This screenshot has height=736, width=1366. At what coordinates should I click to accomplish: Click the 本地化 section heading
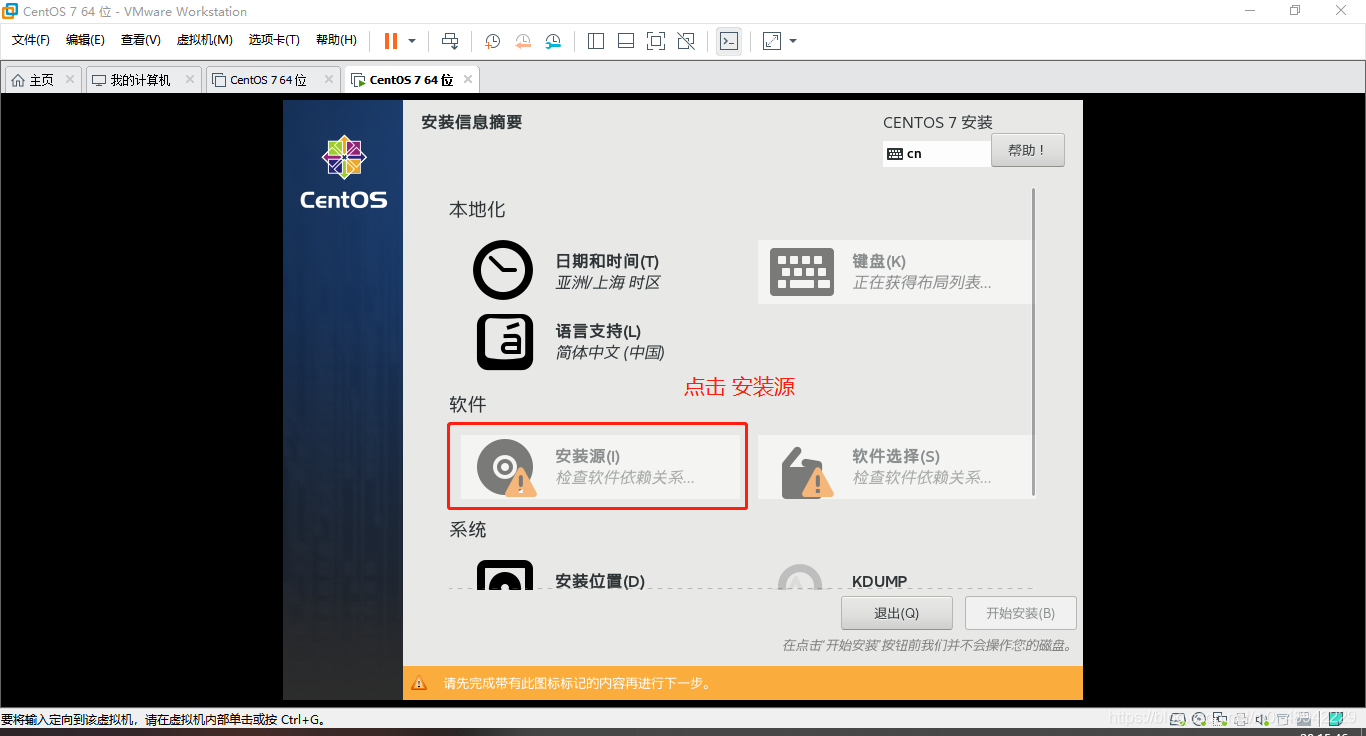pyautogui.click(x=477, y=210)
